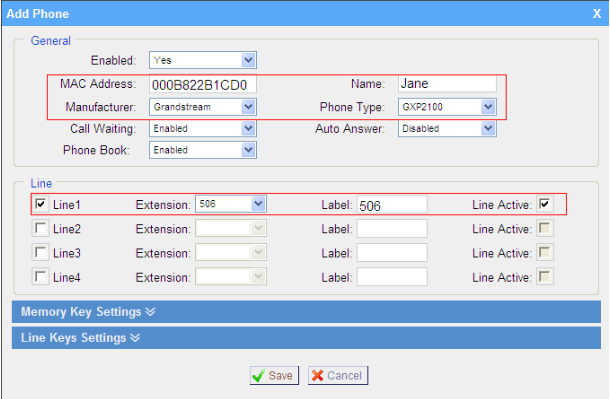The height and width of the screenshot is (399, 610).
Task: Click the Name field containing Jane
Action: coord(447,84)
